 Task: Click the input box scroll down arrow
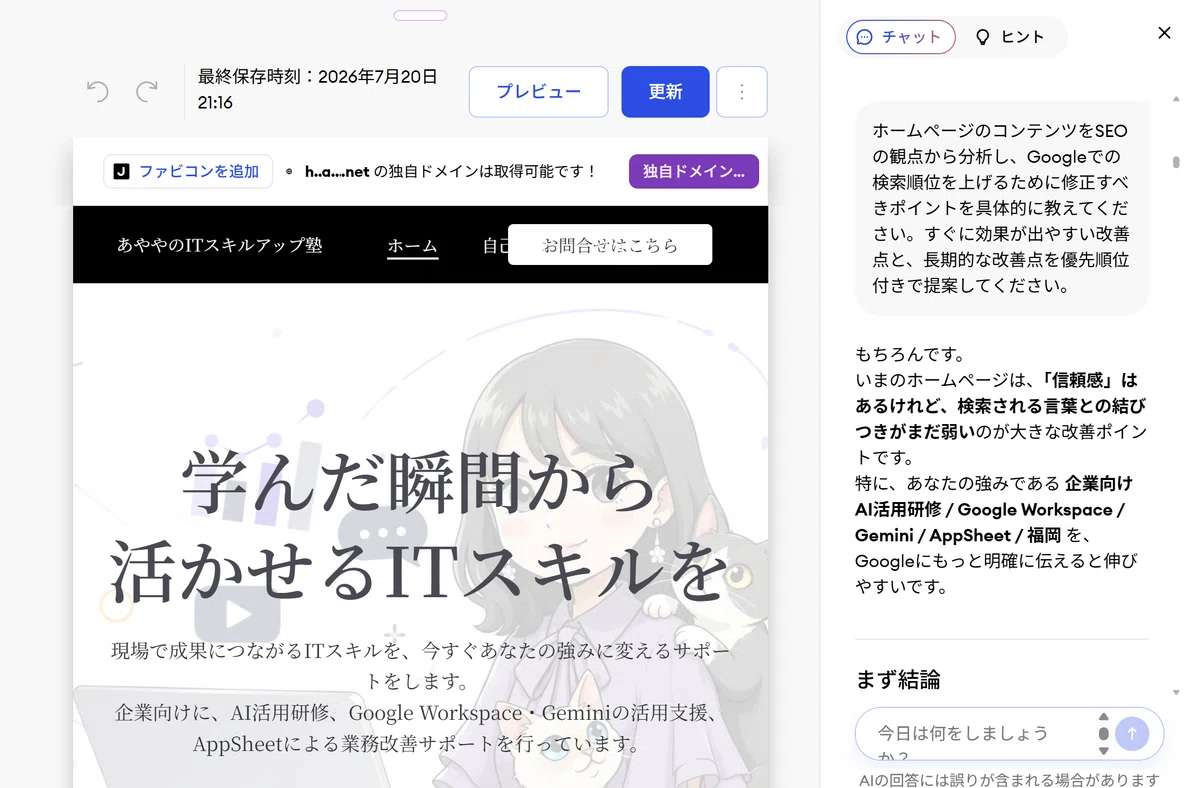tap(1103, 750)
